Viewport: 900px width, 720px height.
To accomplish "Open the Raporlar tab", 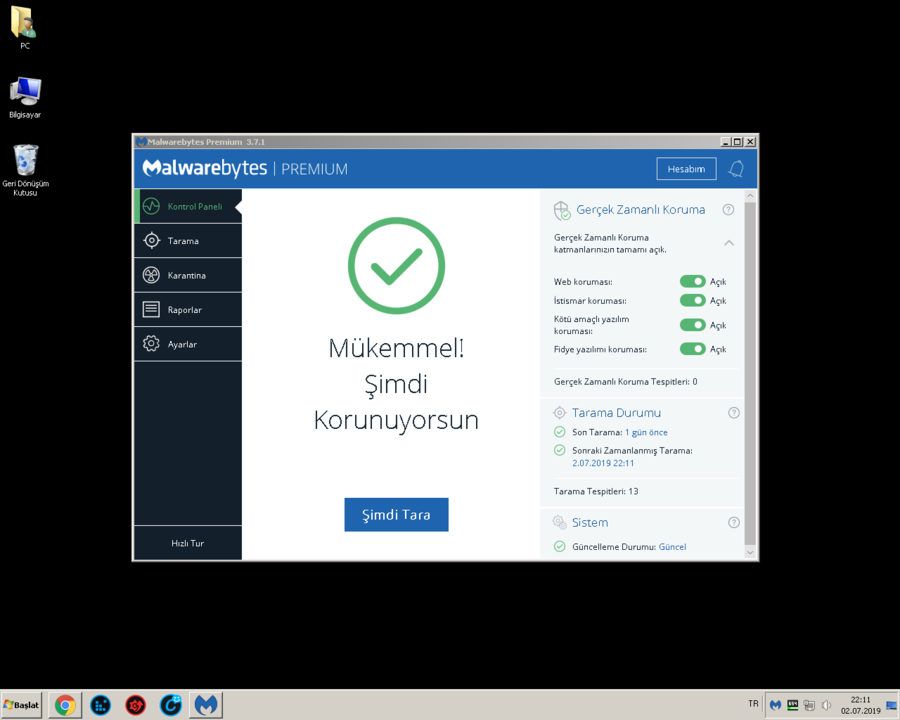I will [188, 309].
